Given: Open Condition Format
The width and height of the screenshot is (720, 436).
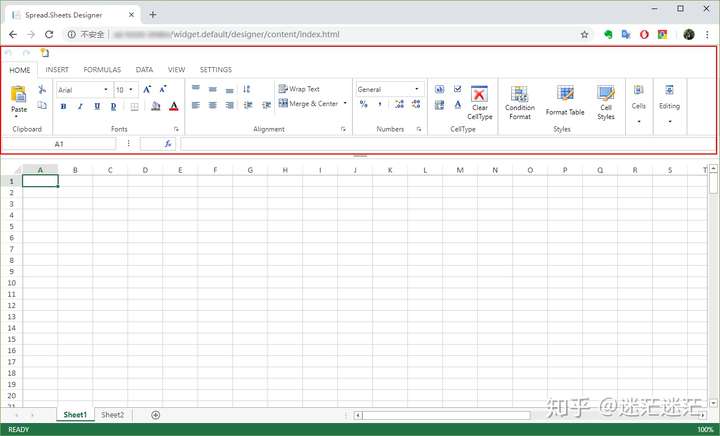Looking at the screenshot, I should pyautogui.click(x=520, y=103).
